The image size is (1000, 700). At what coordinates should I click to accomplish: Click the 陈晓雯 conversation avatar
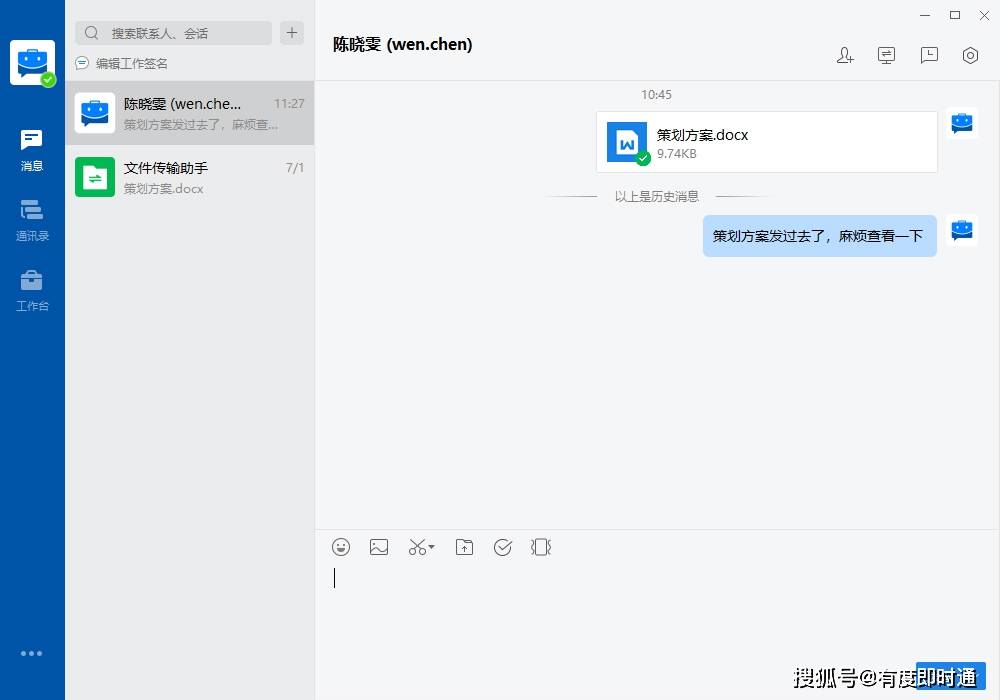coord(95,113)
